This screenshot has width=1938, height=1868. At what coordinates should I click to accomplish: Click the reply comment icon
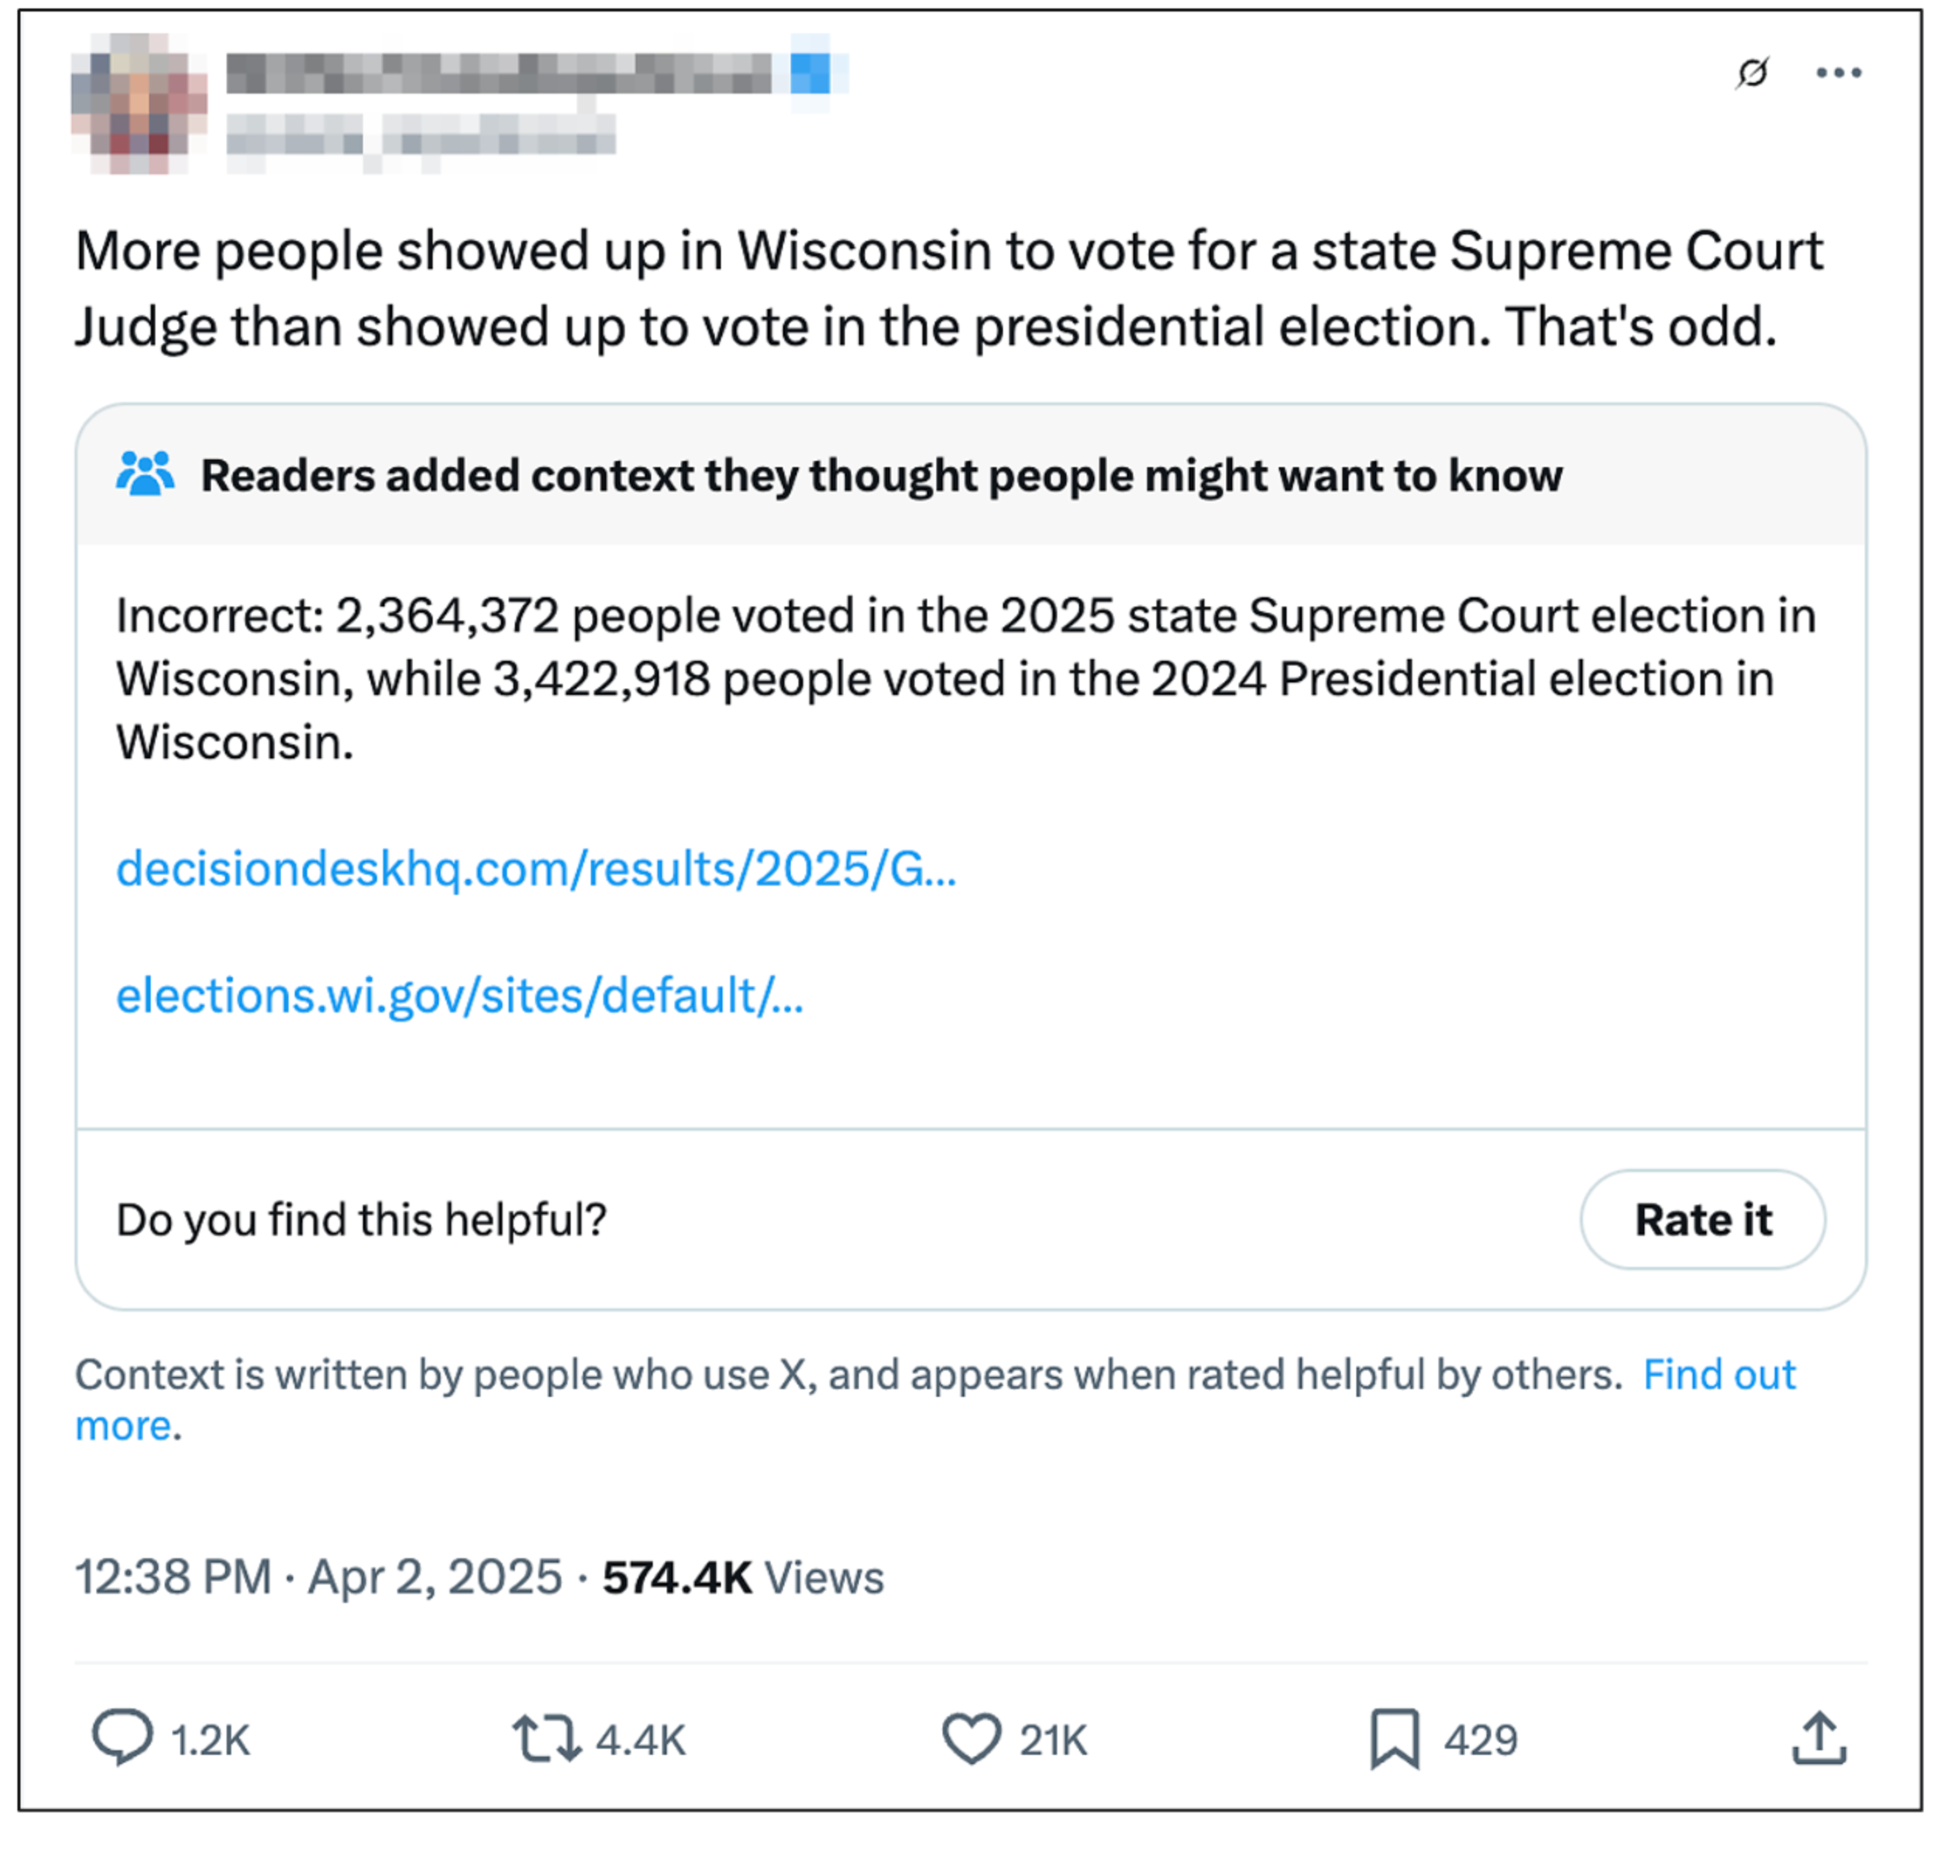122,1738
